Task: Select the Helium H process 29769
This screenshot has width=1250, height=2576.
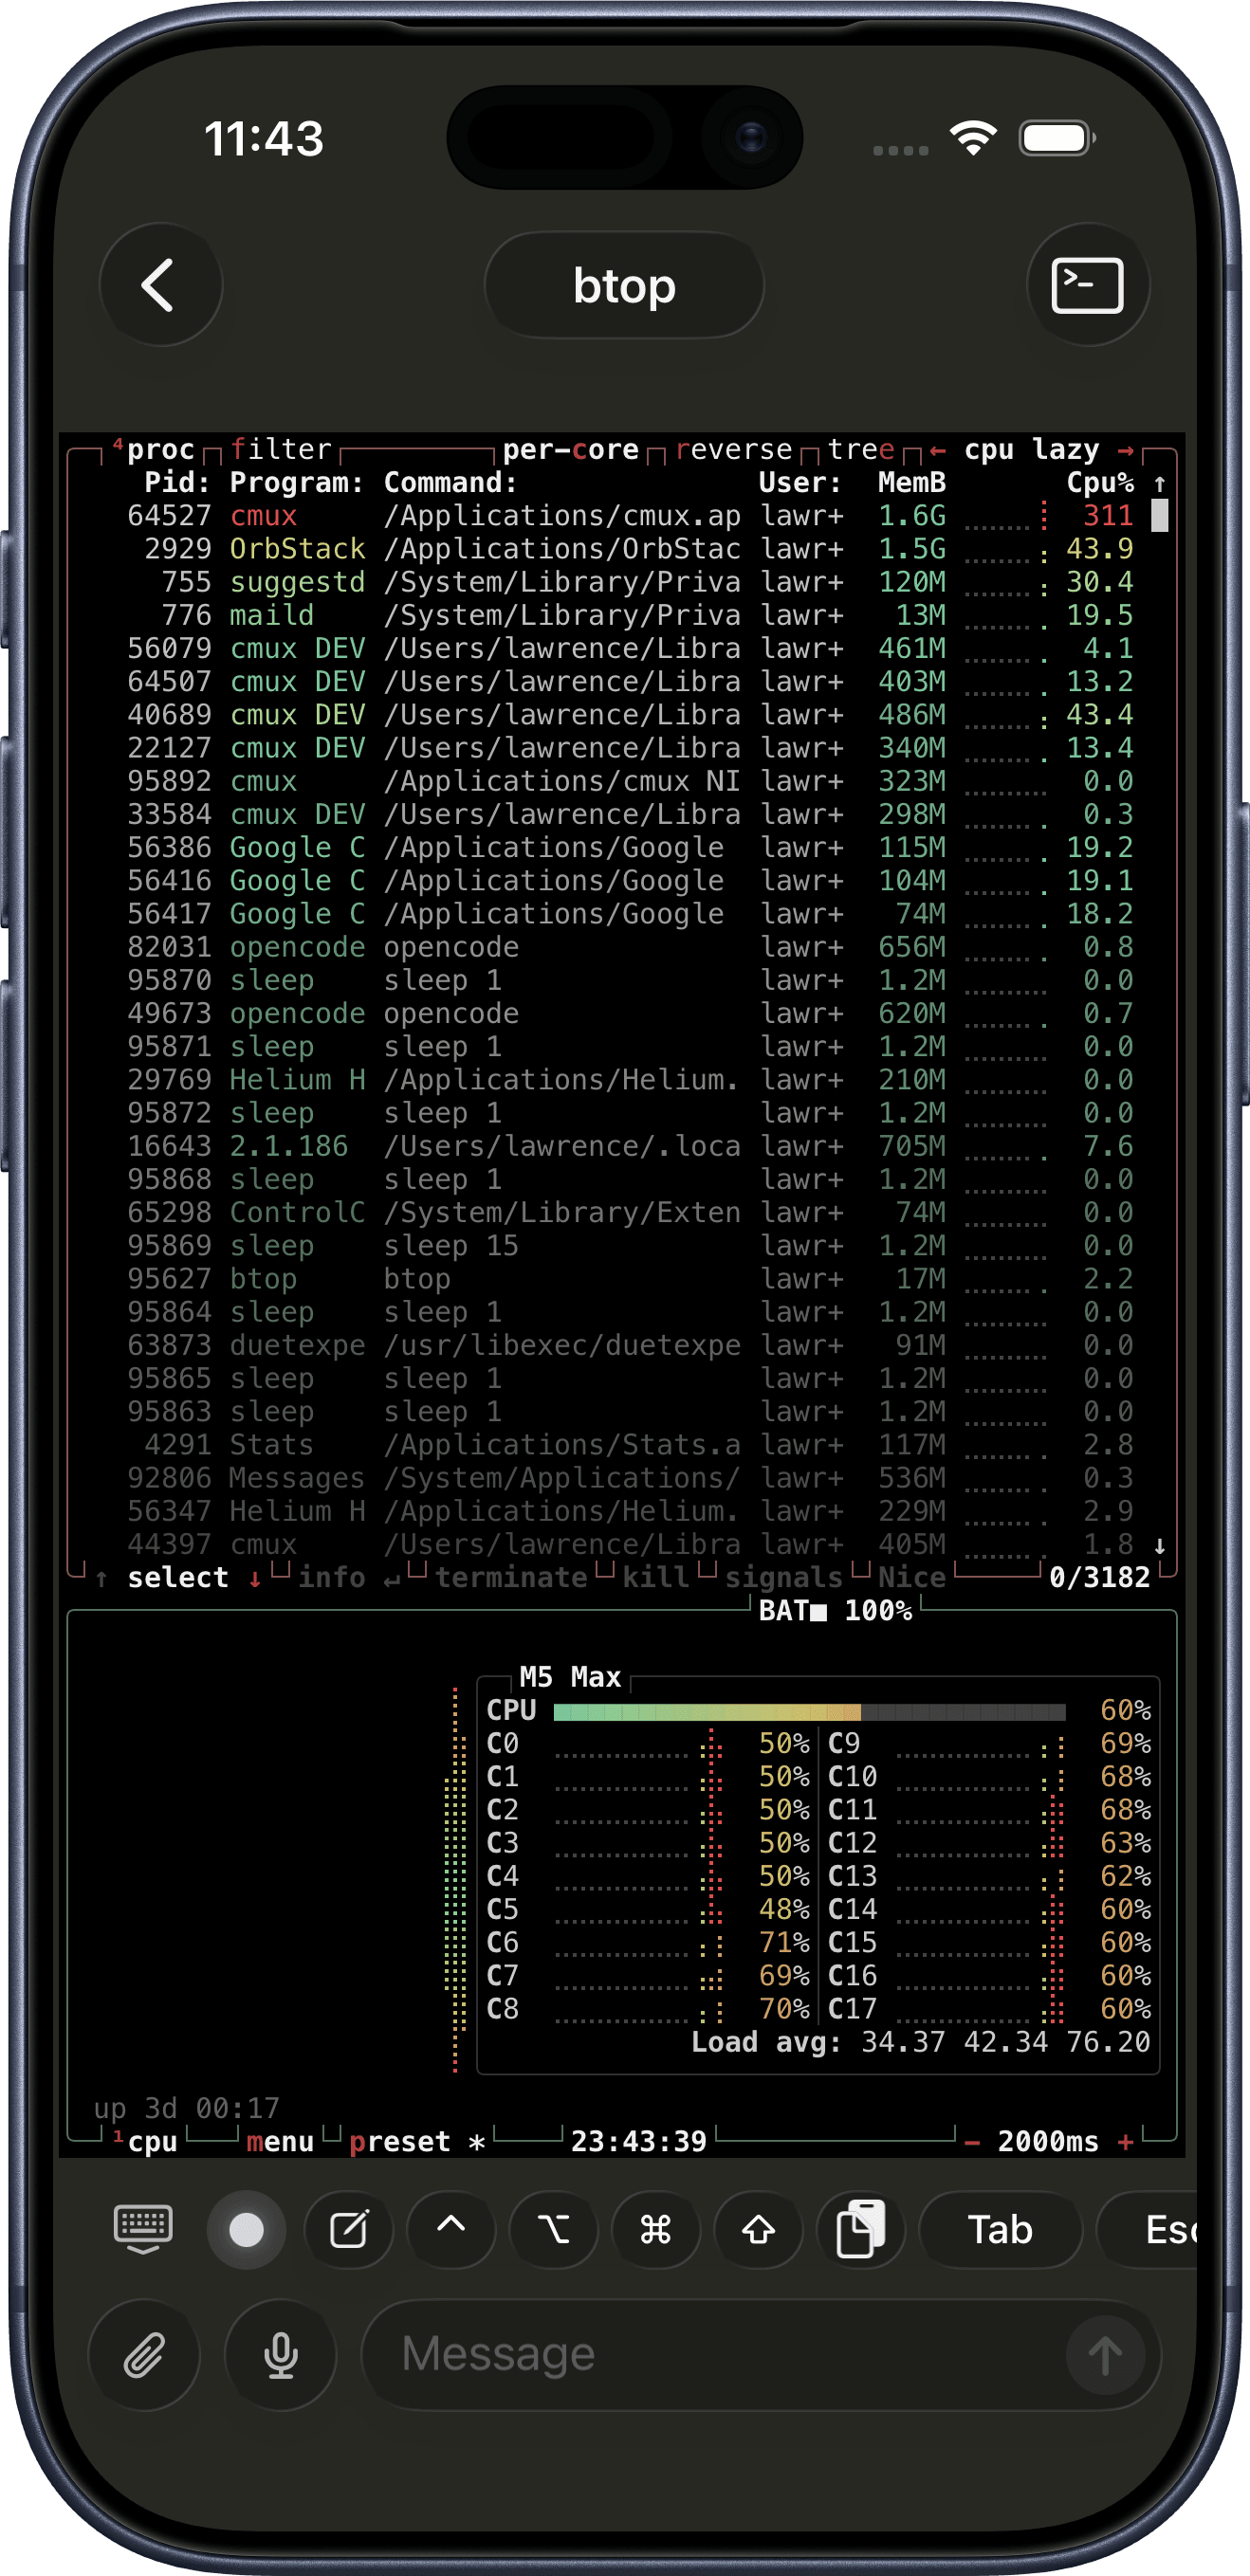Action: point(630,1080)
